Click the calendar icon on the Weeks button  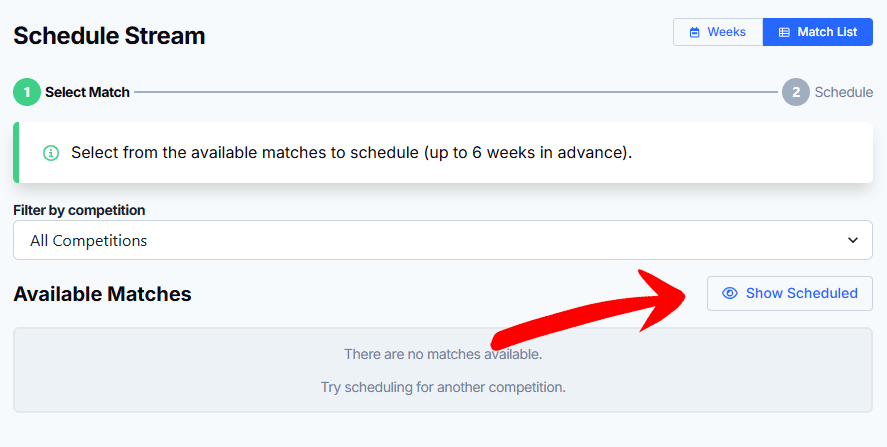(694, 32)
